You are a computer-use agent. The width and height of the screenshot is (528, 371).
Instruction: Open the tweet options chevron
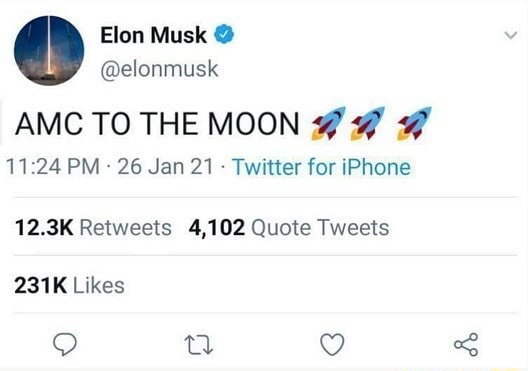(511, 35)
